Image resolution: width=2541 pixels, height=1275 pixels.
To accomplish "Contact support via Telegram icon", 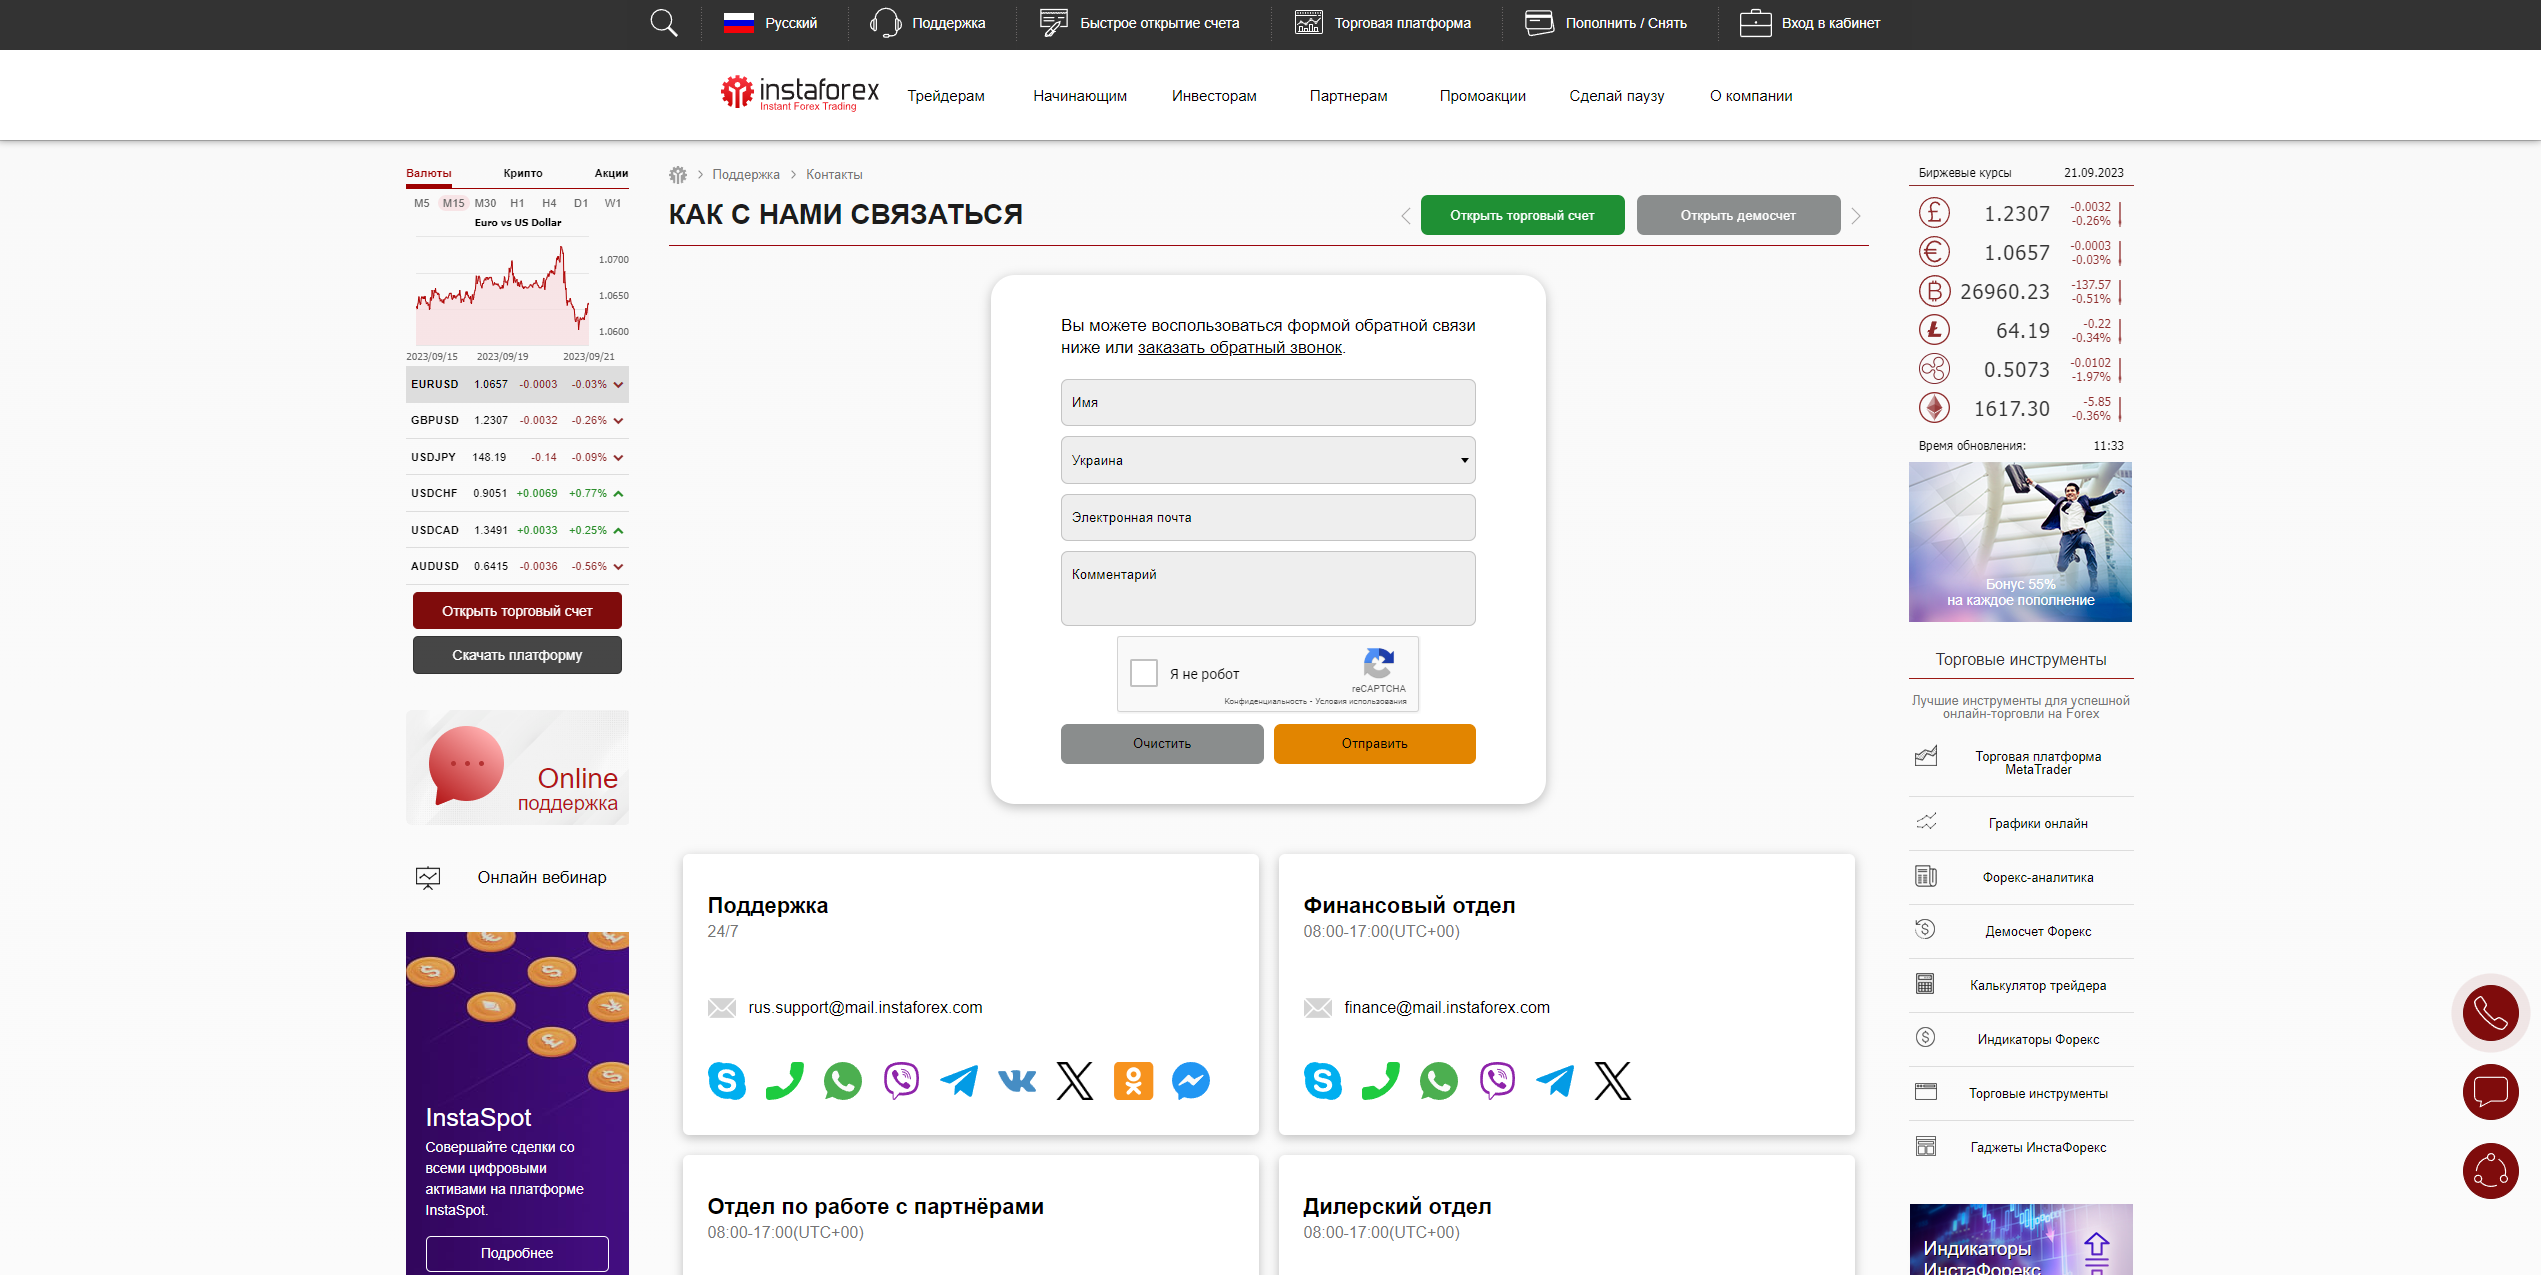I will coord(958,1080).
